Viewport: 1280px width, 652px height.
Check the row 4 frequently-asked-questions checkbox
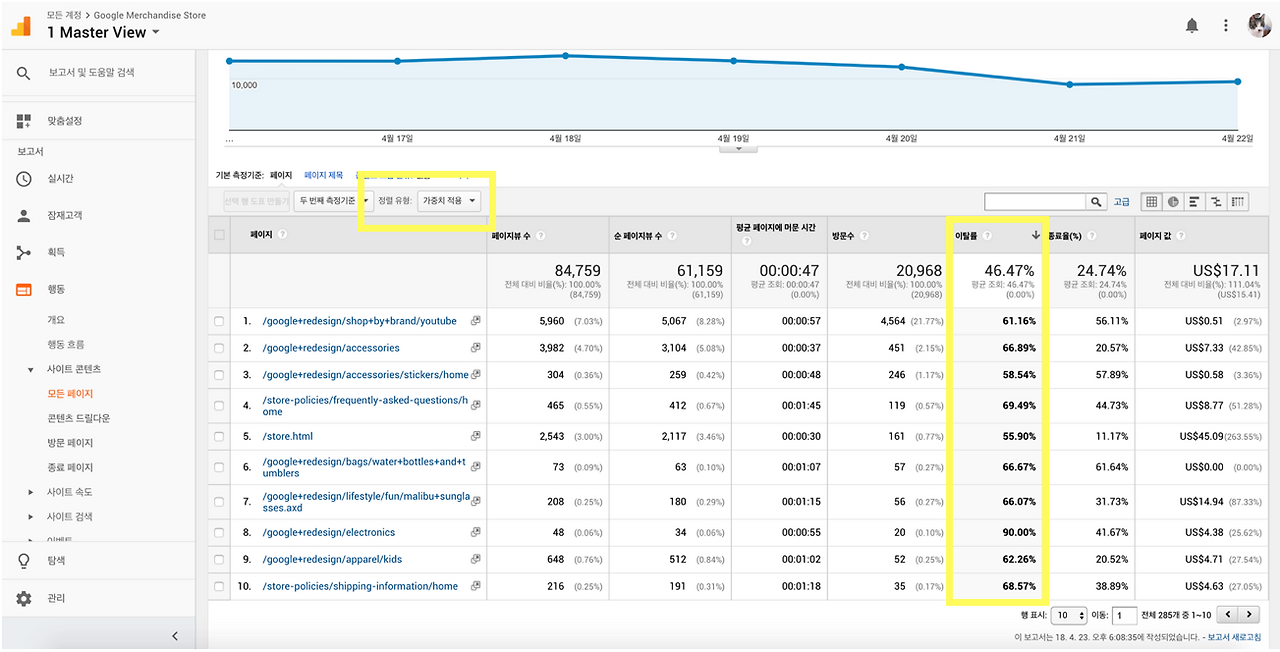tap(219, 405)
